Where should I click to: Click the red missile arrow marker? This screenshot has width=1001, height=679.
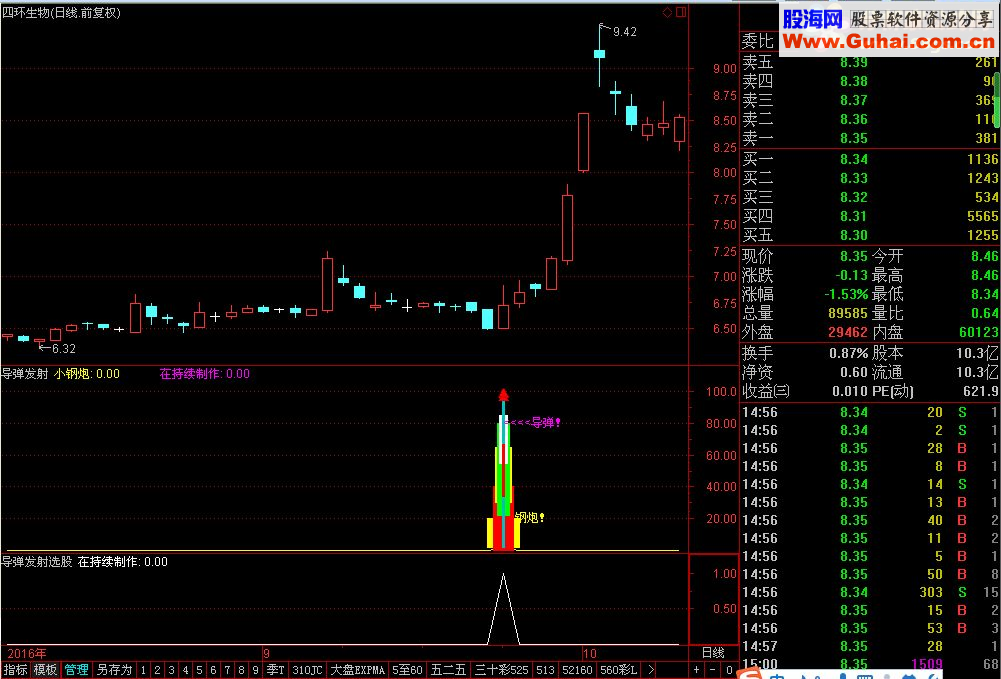(503, 394)
